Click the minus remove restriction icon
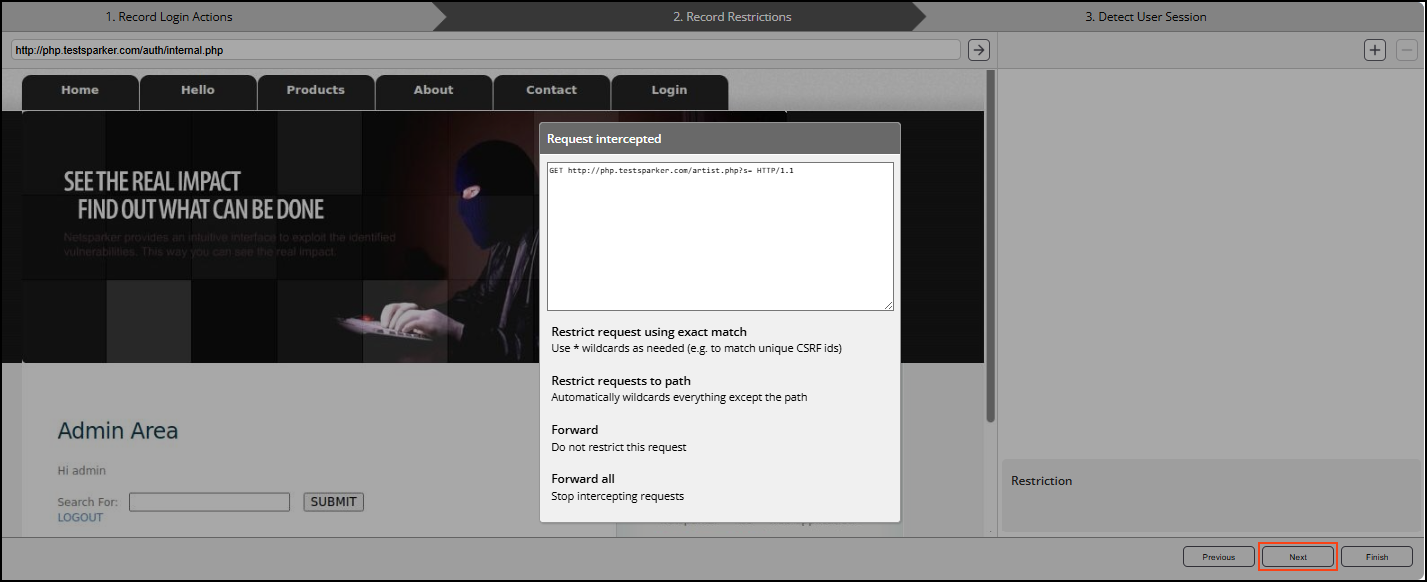This screenshot has height=582, width=1427. point(1406,50)
